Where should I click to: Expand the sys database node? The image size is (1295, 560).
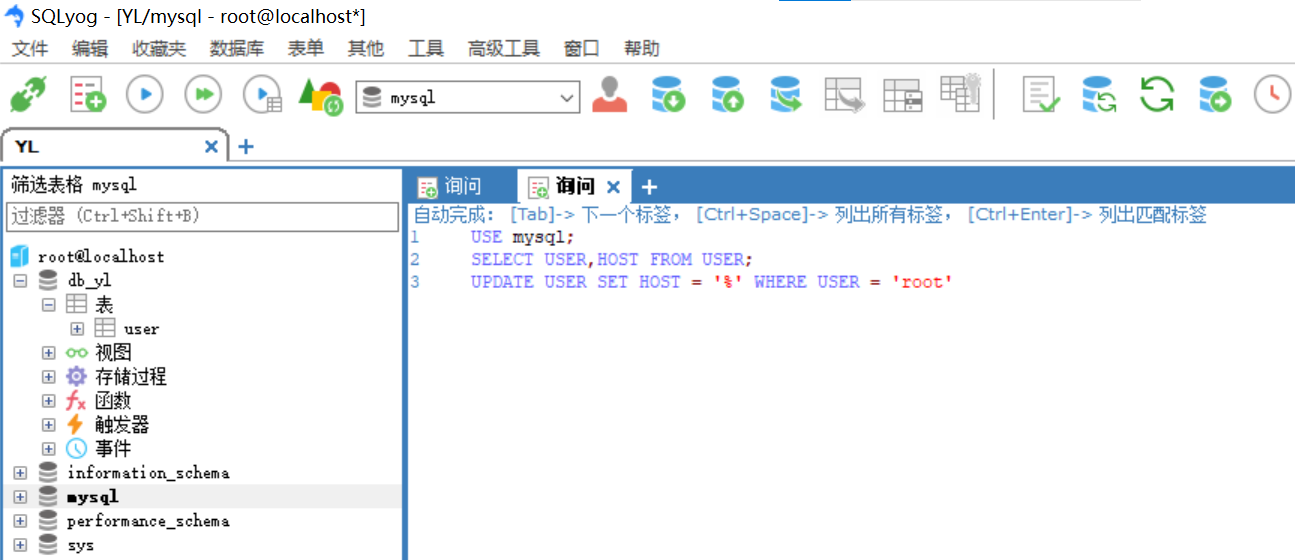point(20,545)
